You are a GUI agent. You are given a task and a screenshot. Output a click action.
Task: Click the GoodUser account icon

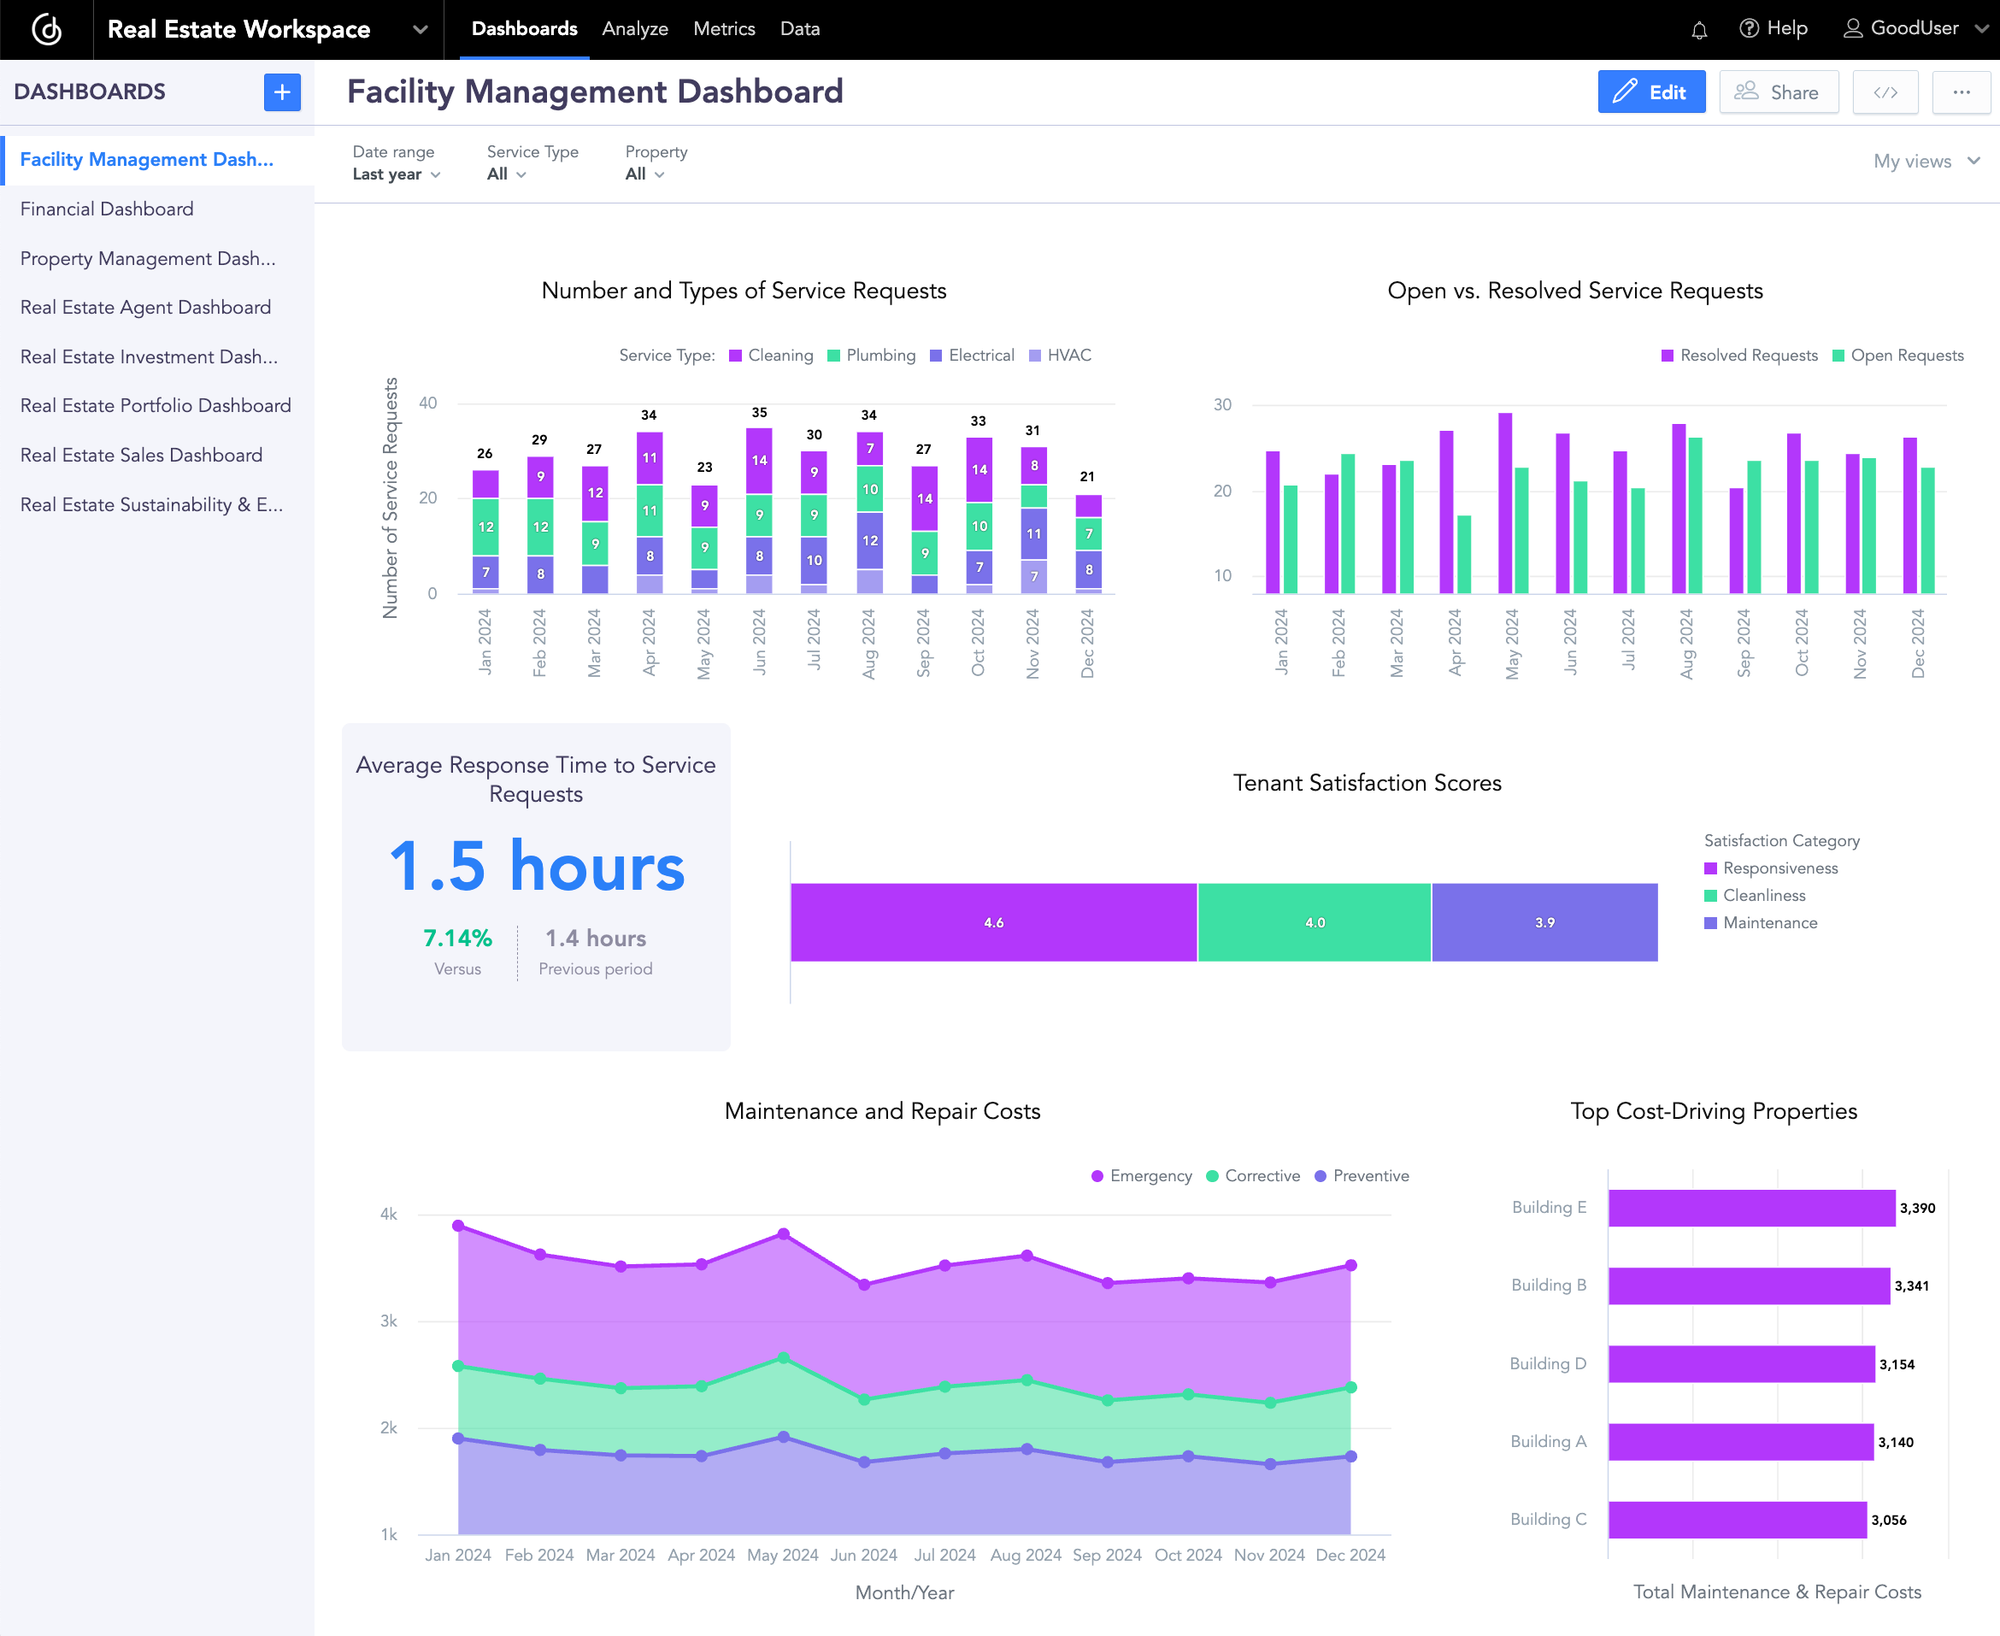coord(1851,28)
